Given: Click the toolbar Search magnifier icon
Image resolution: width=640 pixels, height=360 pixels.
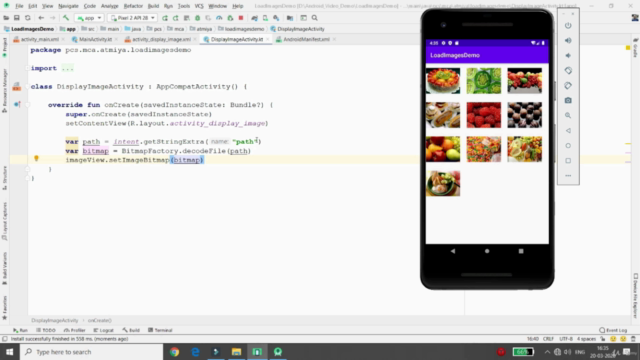Looking at the screenshot, I should click(x=315, y=18).
